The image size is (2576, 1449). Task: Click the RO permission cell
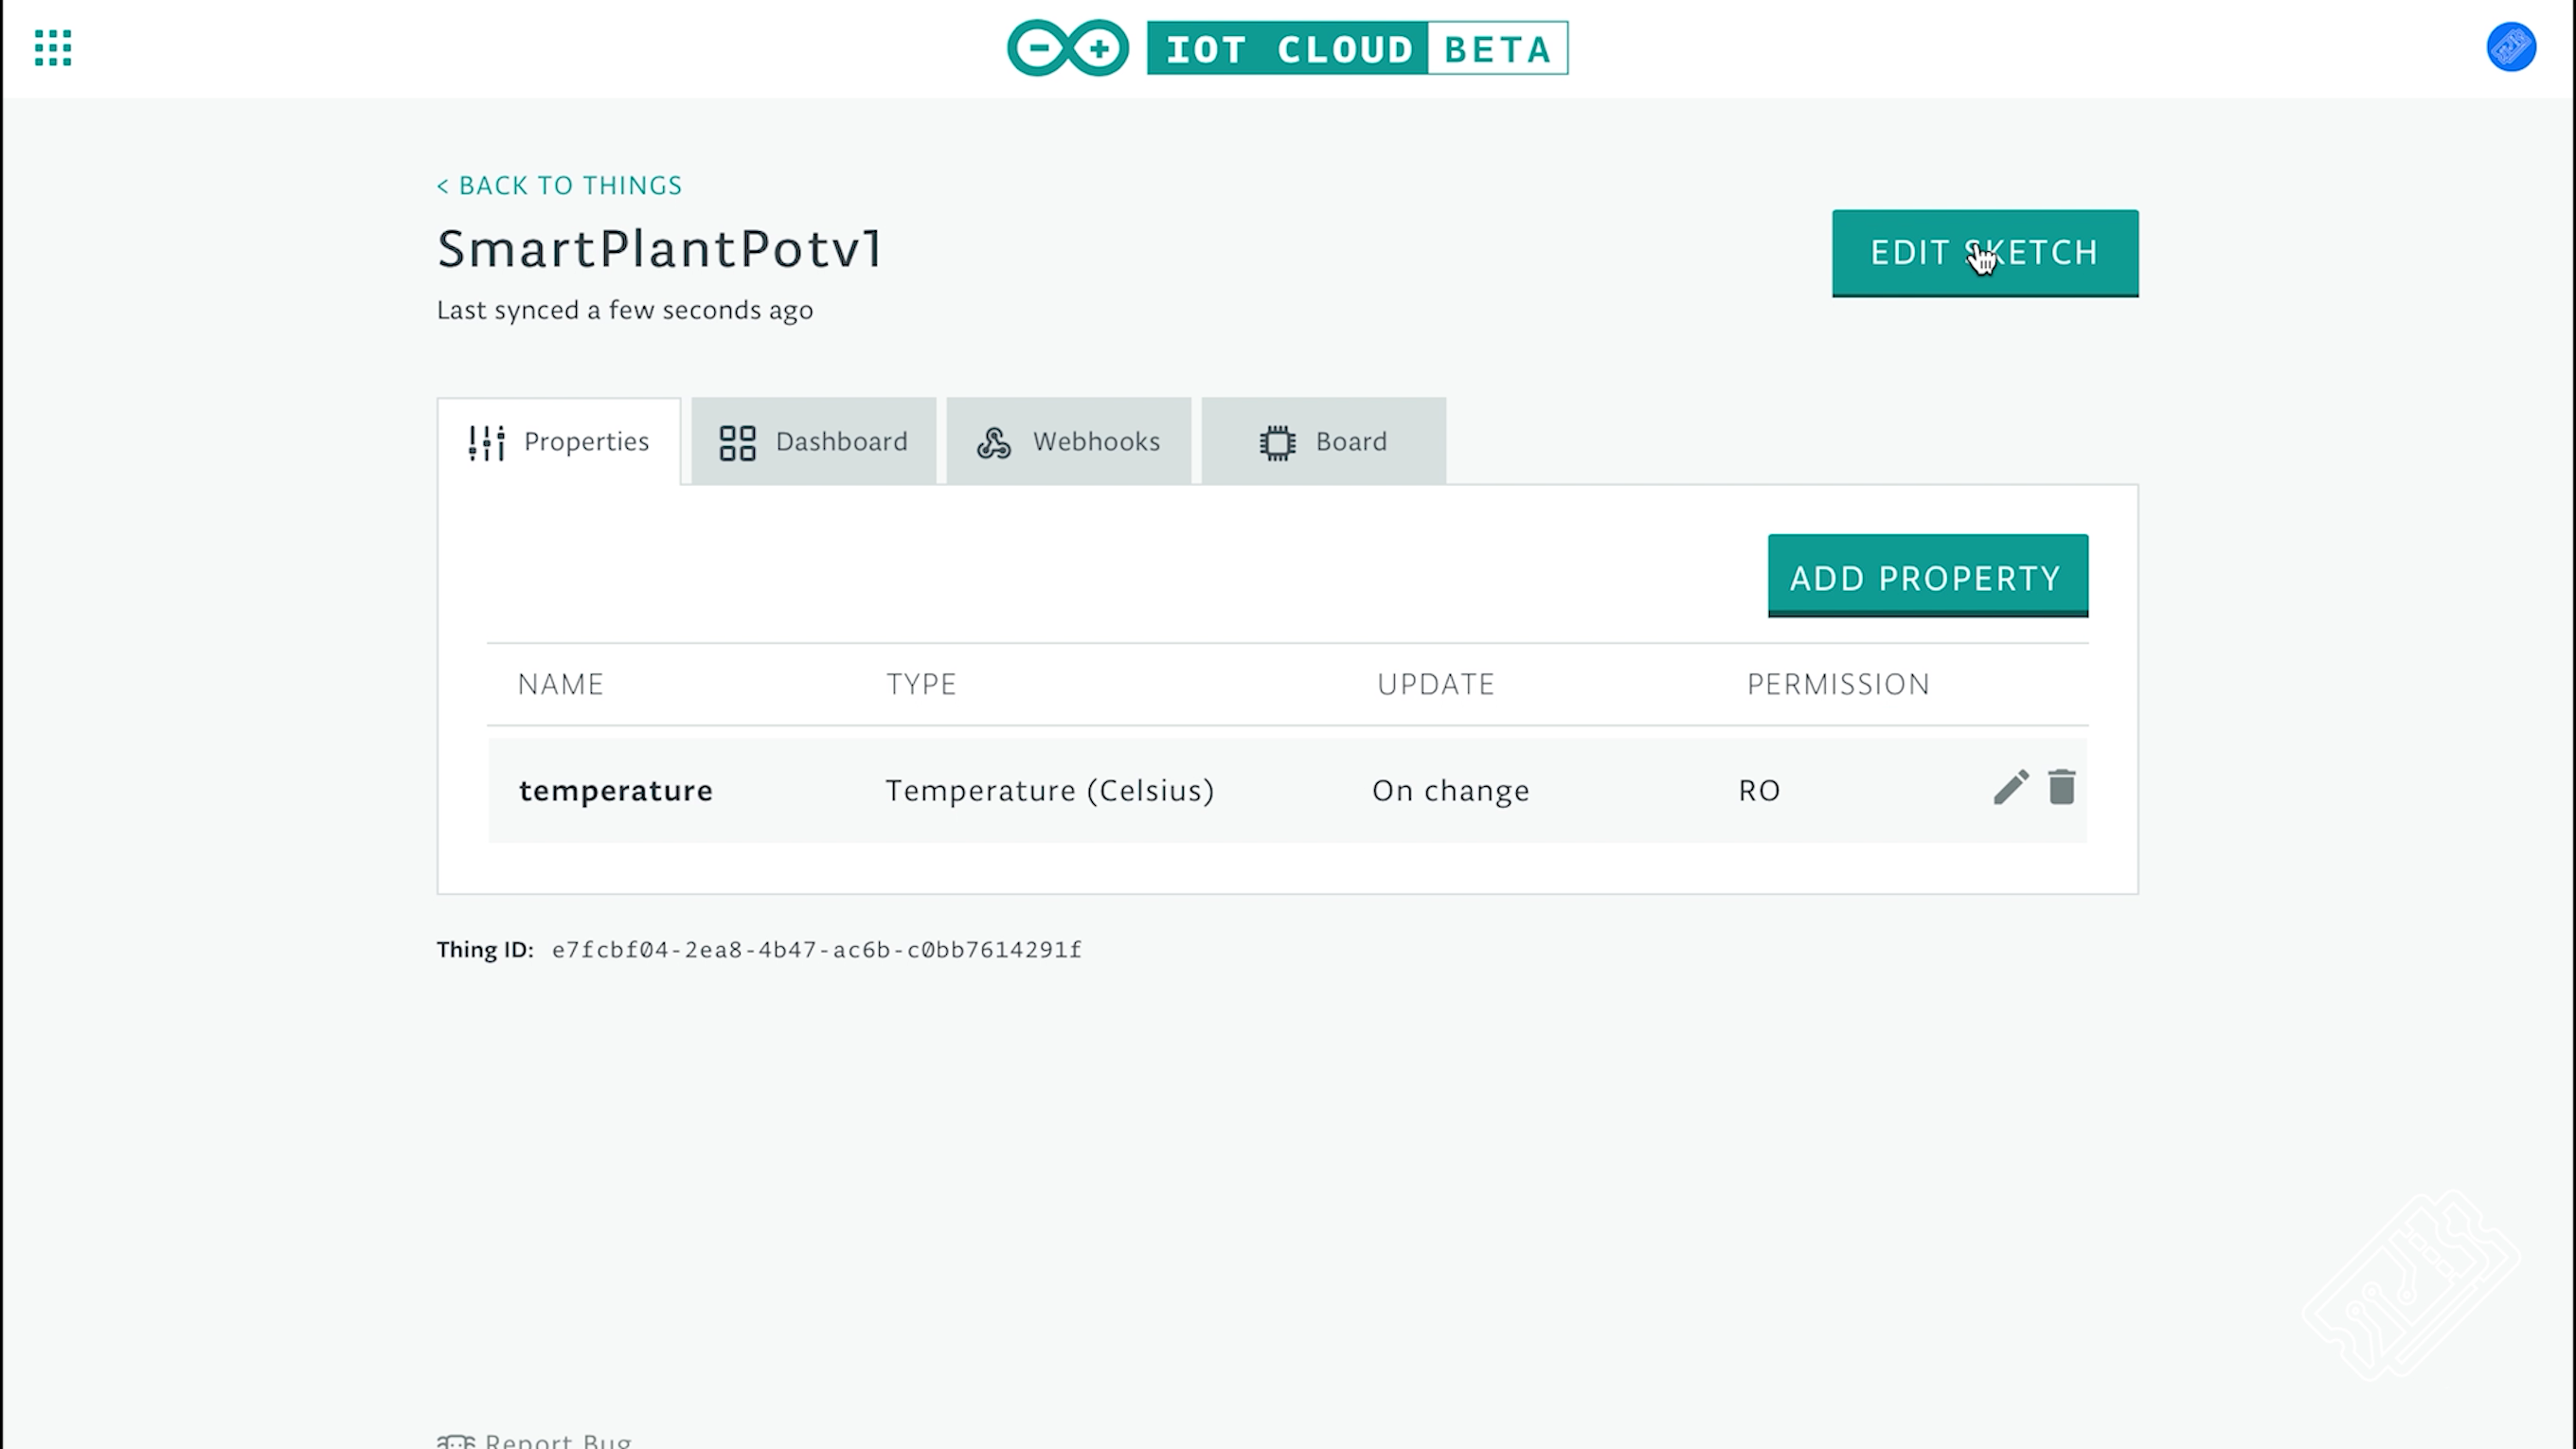(x=1759, y=790)
